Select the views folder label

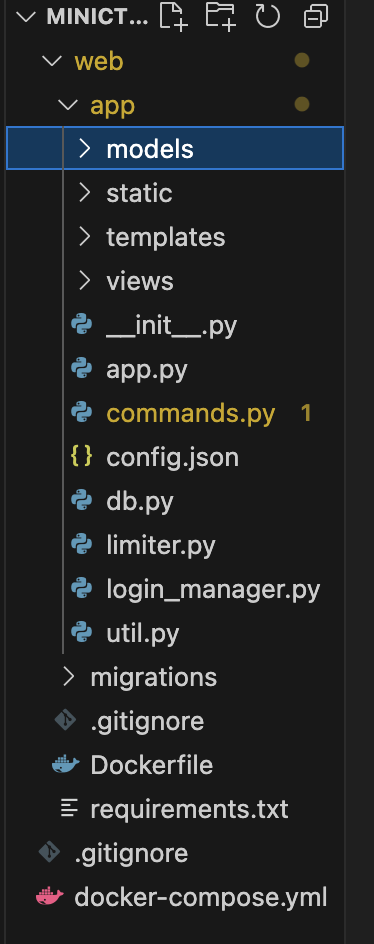pos(140,281)
